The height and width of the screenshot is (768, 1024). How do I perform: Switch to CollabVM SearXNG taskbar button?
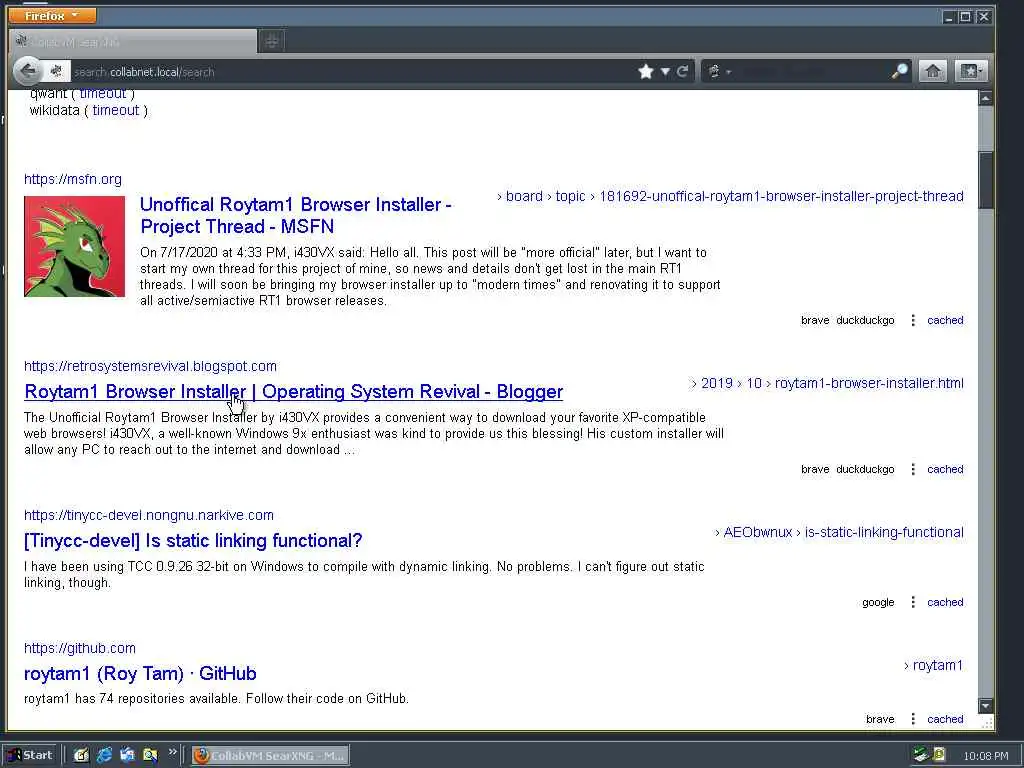click(270, 756)
